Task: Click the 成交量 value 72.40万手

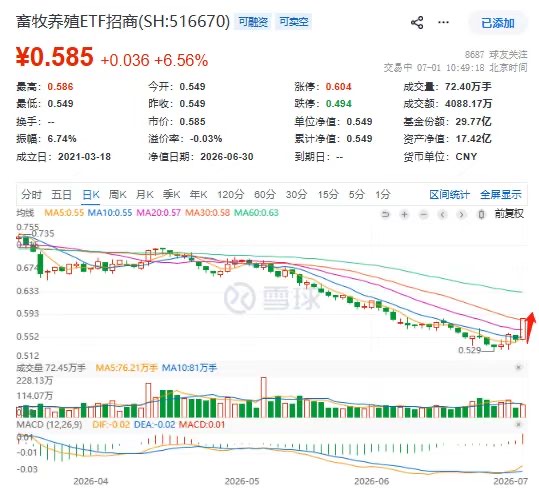Action: click(x=468, y=87)
